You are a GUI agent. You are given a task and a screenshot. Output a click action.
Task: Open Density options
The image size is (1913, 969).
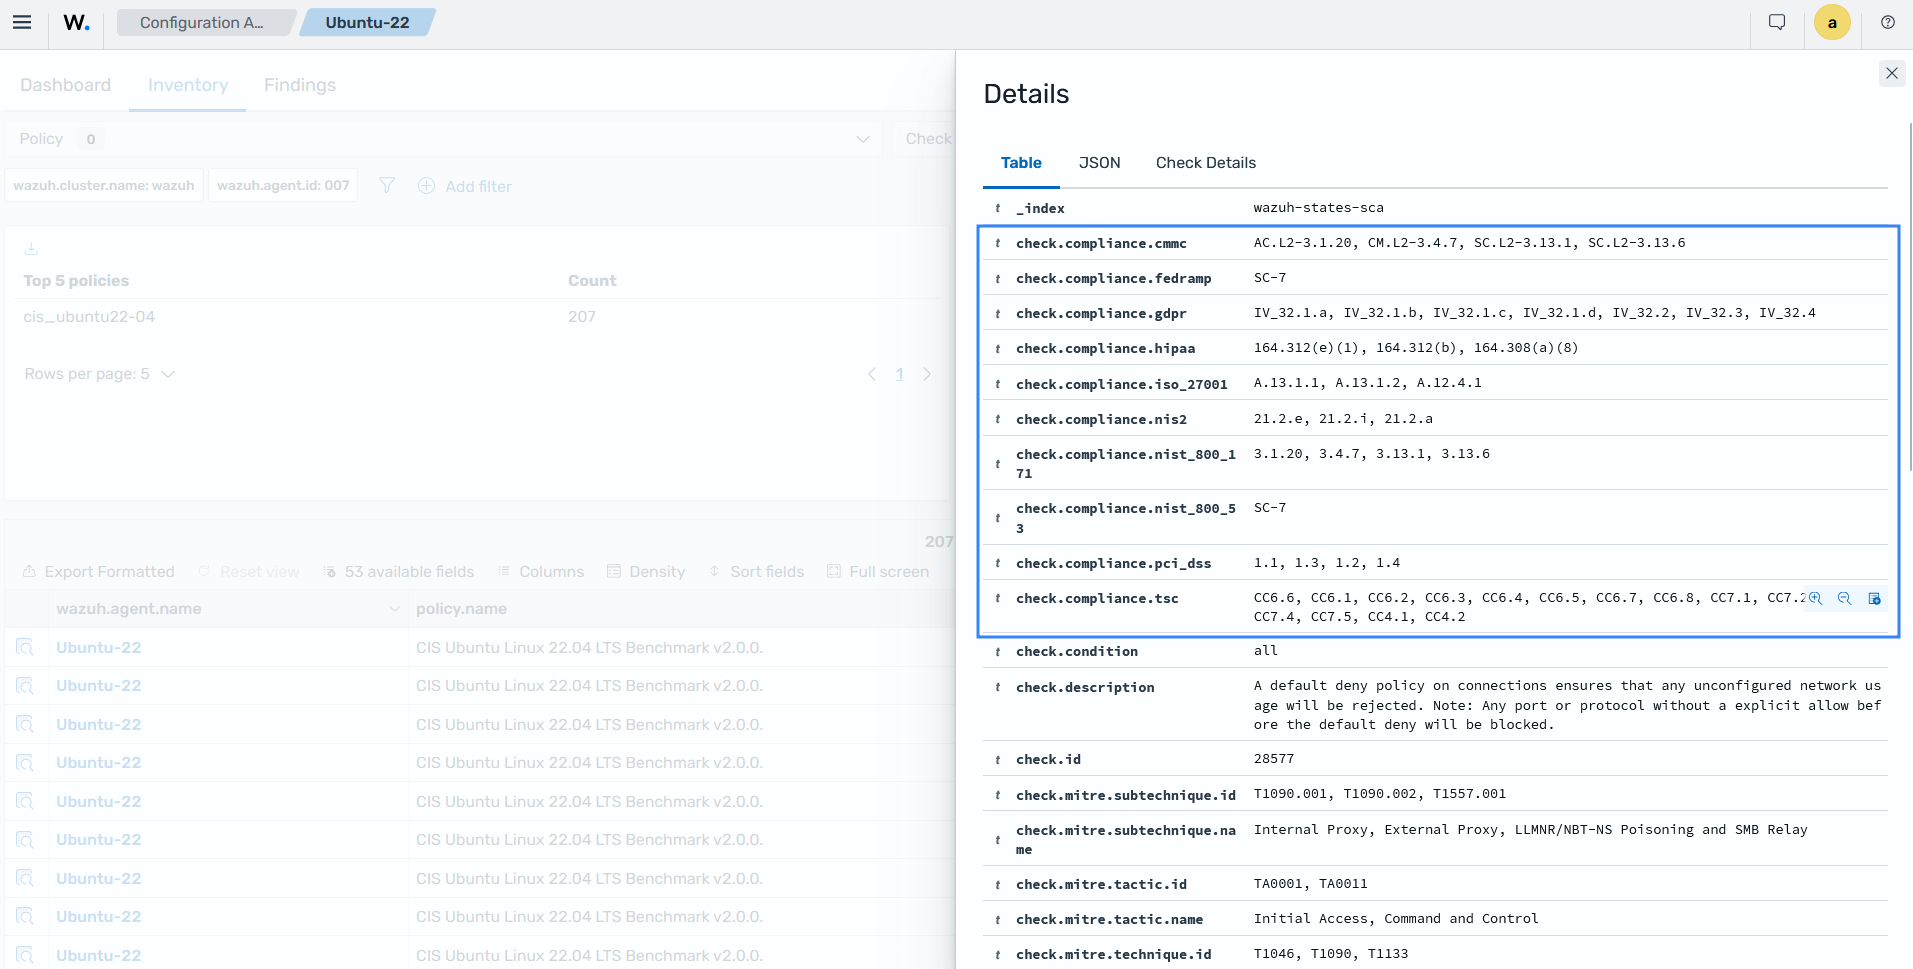(646, 572)
